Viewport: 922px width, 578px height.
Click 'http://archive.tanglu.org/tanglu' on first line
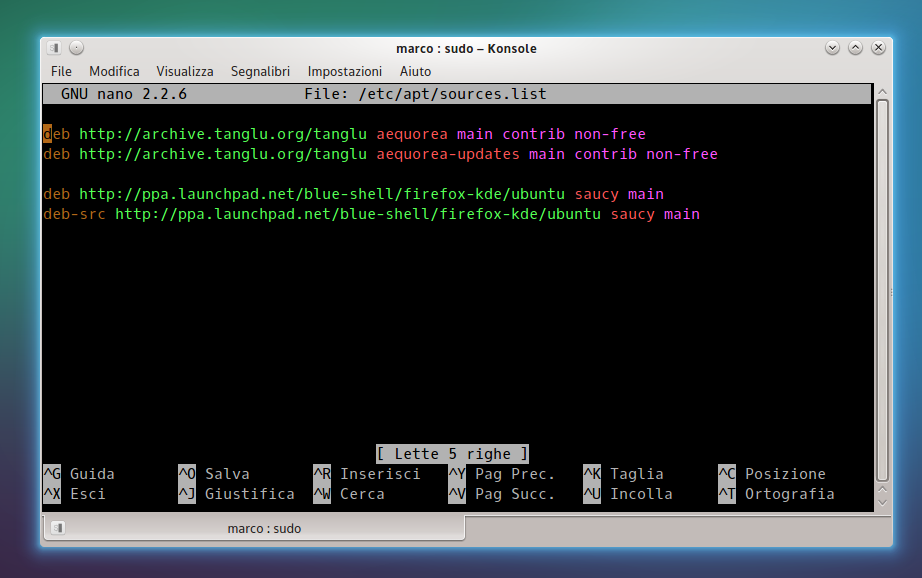tap(223, 134)
